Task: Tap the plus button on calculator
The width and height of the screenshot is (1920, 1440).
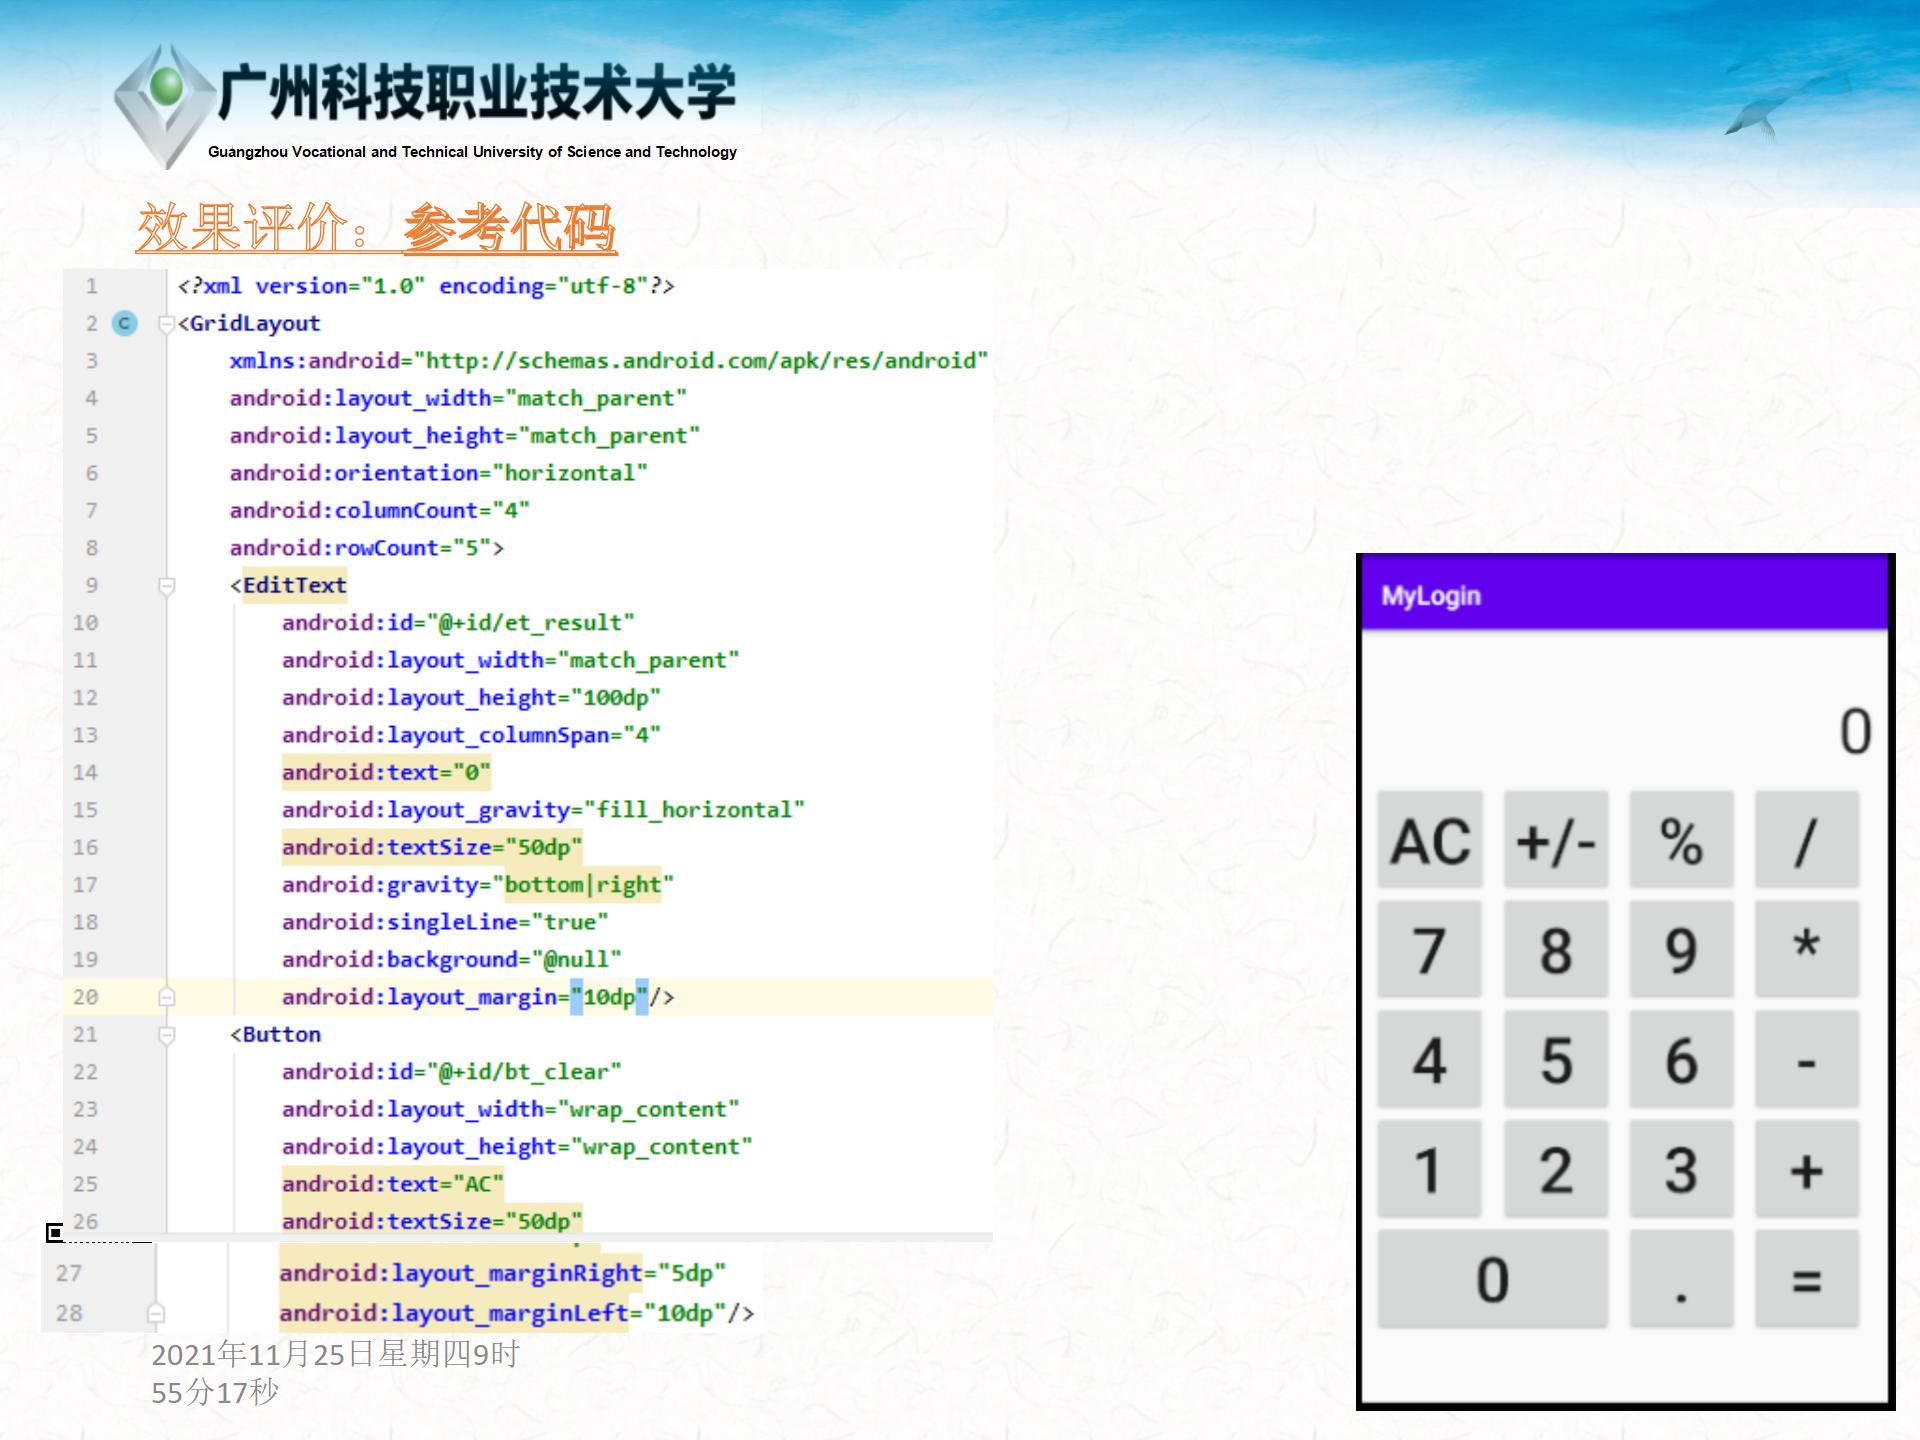Action: click(1806, 1169)
